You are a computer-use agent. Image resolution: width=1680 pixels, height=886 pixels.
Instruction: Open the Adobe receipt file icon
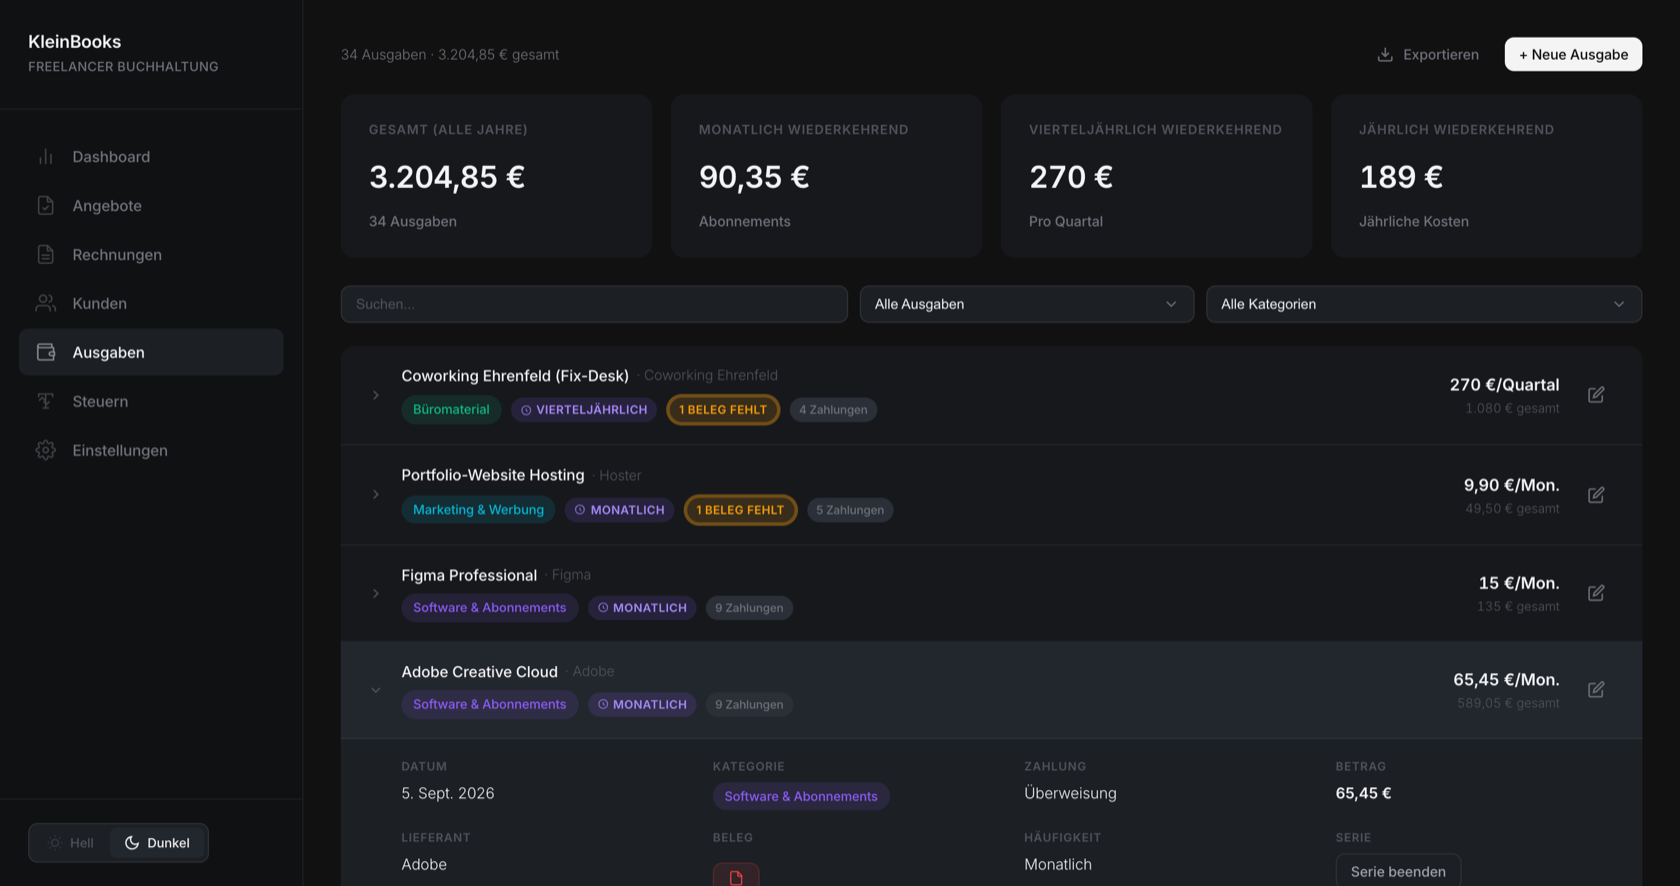736,876
